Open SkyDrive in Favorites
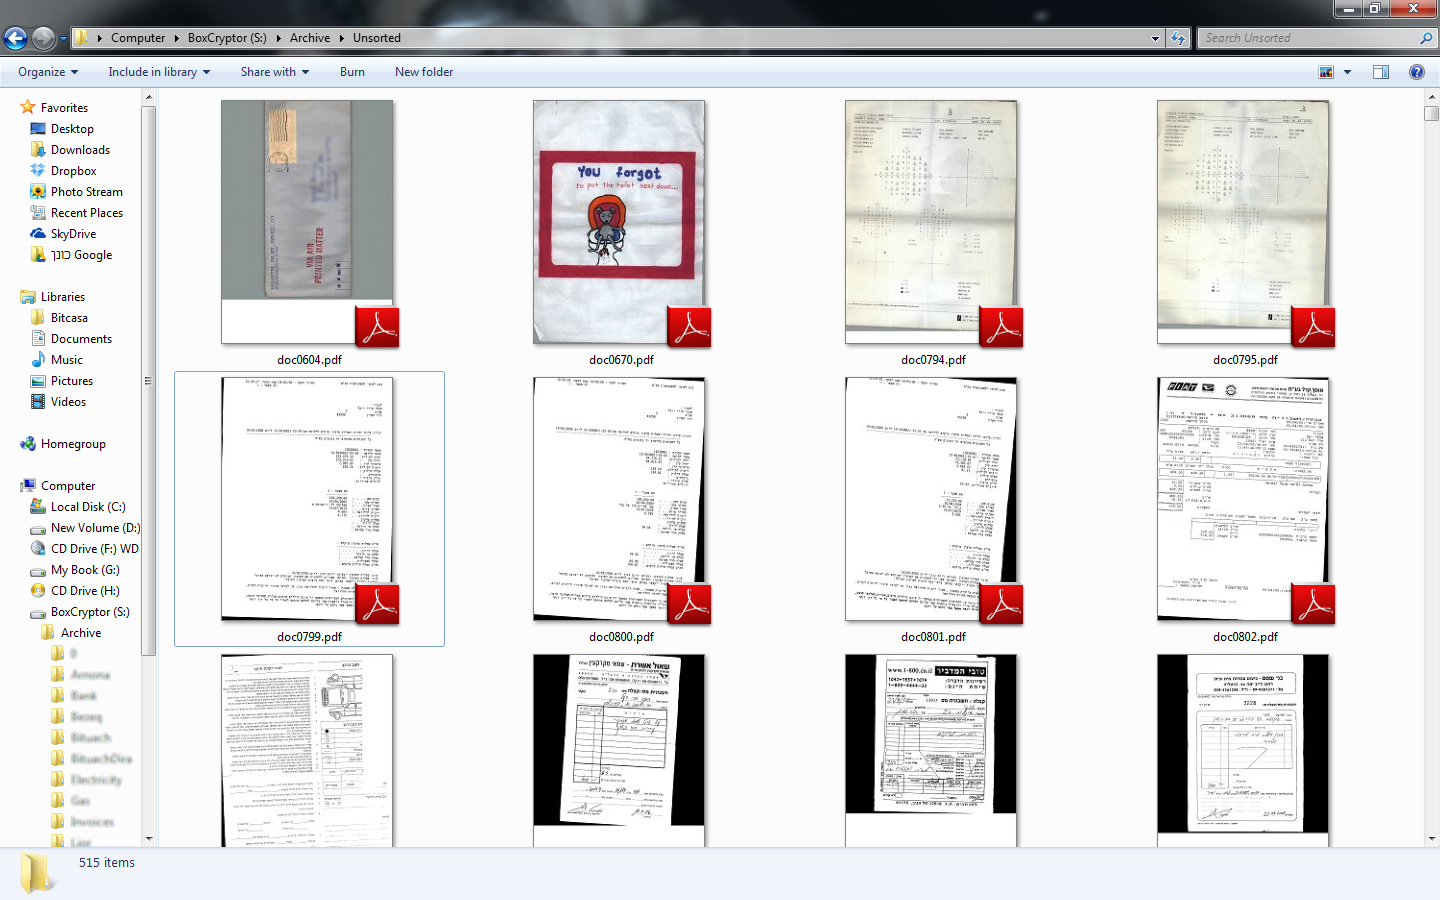 pos(73,234)
